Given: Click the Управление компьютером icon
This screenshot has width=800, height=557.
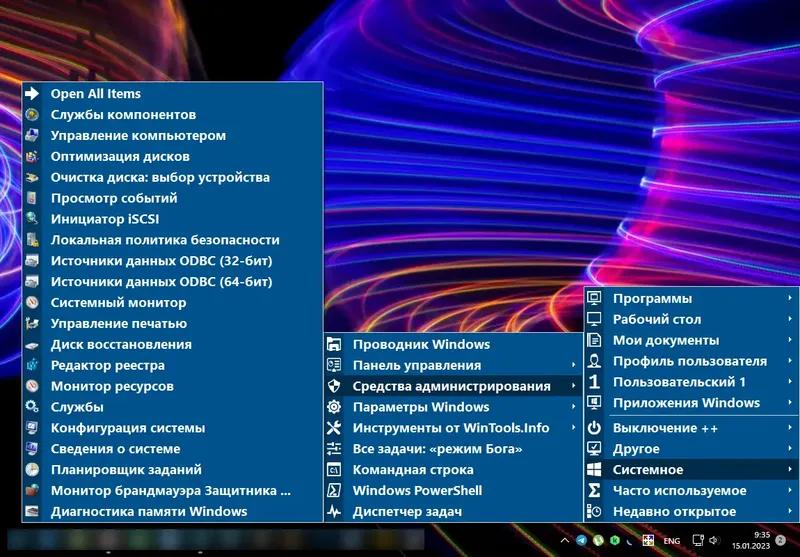Looking at the screenshot, I should click(x=32, y=135).
